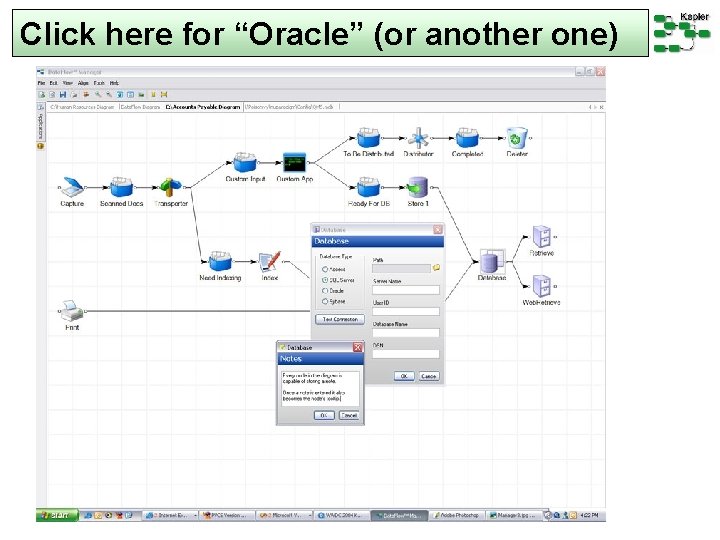Viewport: 720px width, 540px height.
Task: Select the Completed queue node
Action: click(x=467, y=137)
